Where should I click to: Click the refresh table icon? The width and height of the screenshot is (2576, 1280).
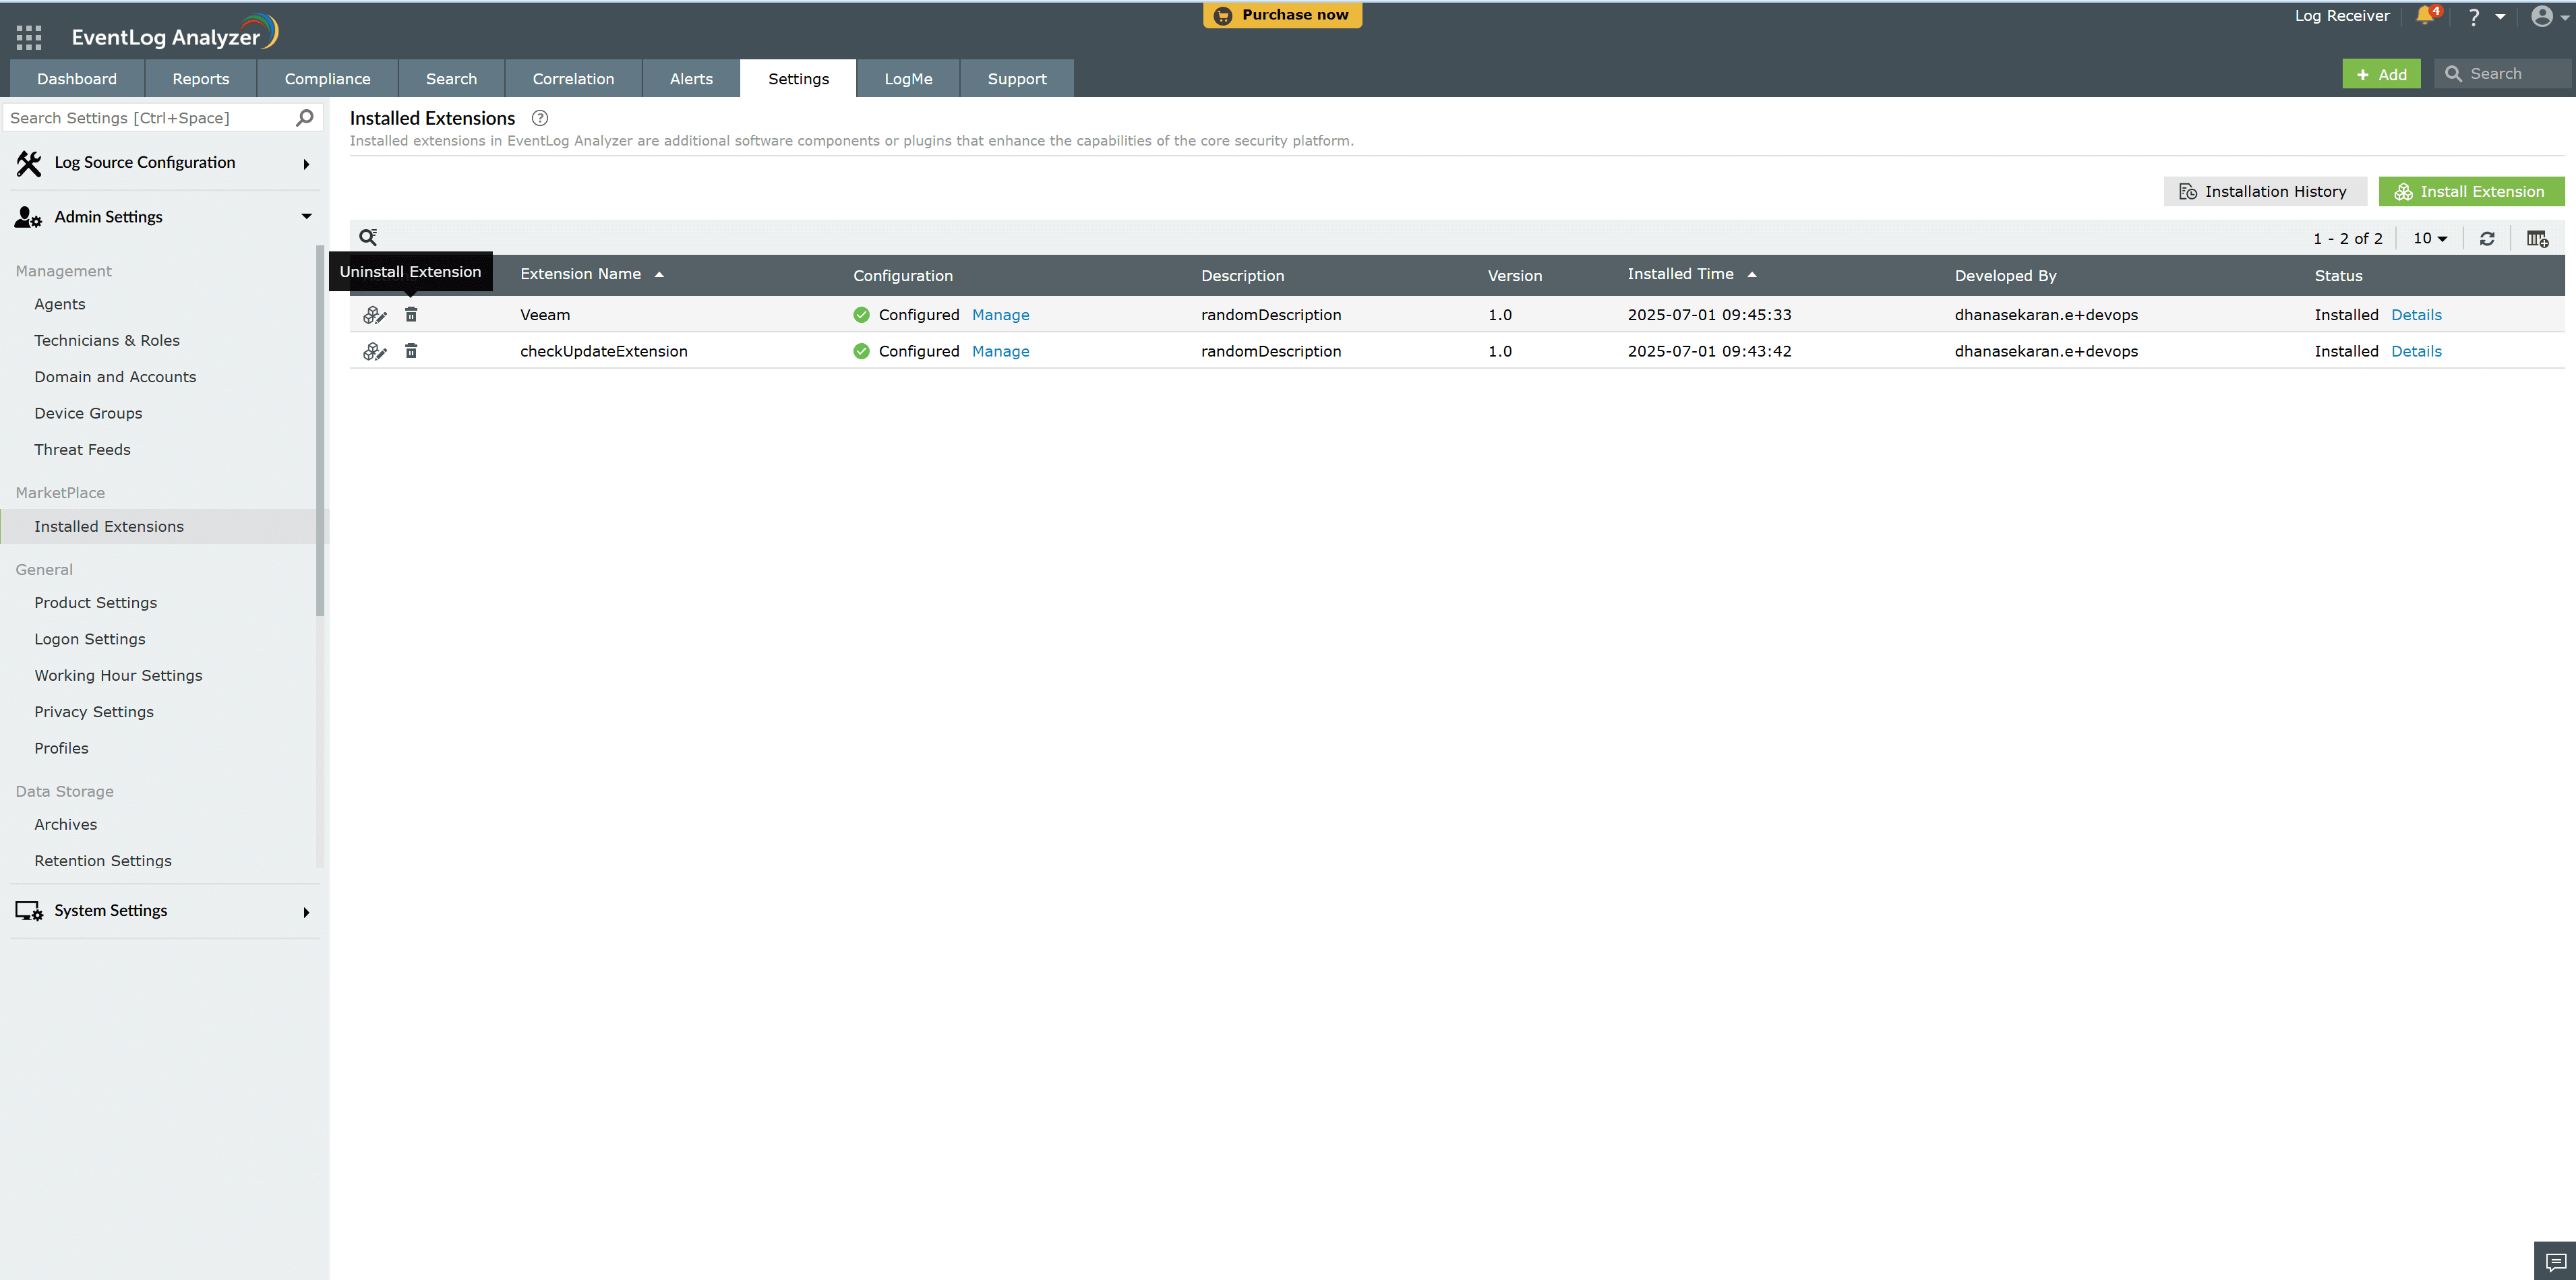pyautogui.click(x=2487, y=238)
